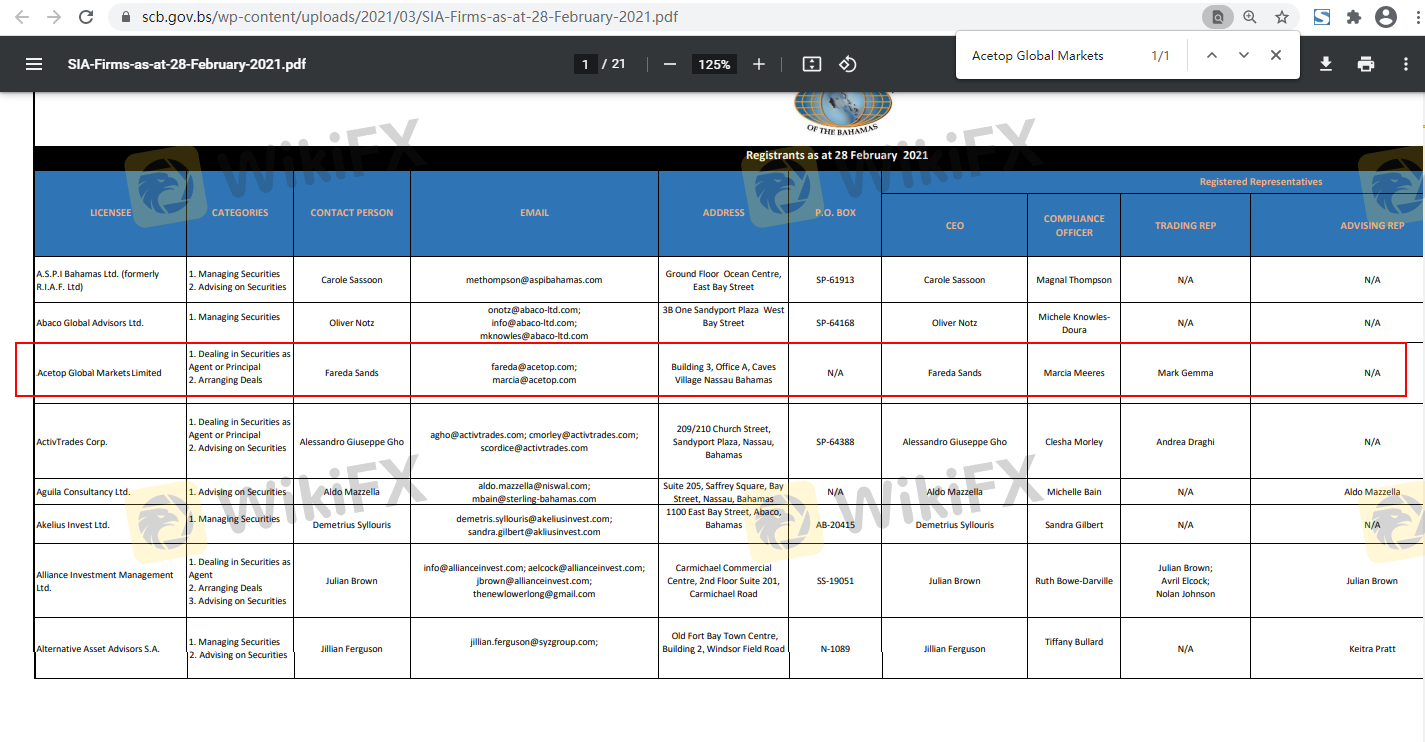Click P.O. box SS-19051
This screenshot has width=1425, height=742.
[x=835, y=581]
